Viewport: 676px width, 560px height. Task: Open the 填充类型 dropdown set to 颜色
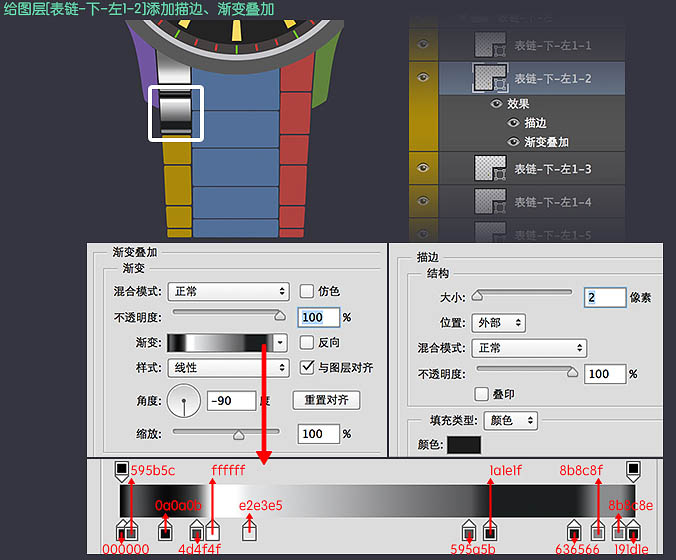coord(511,420)
